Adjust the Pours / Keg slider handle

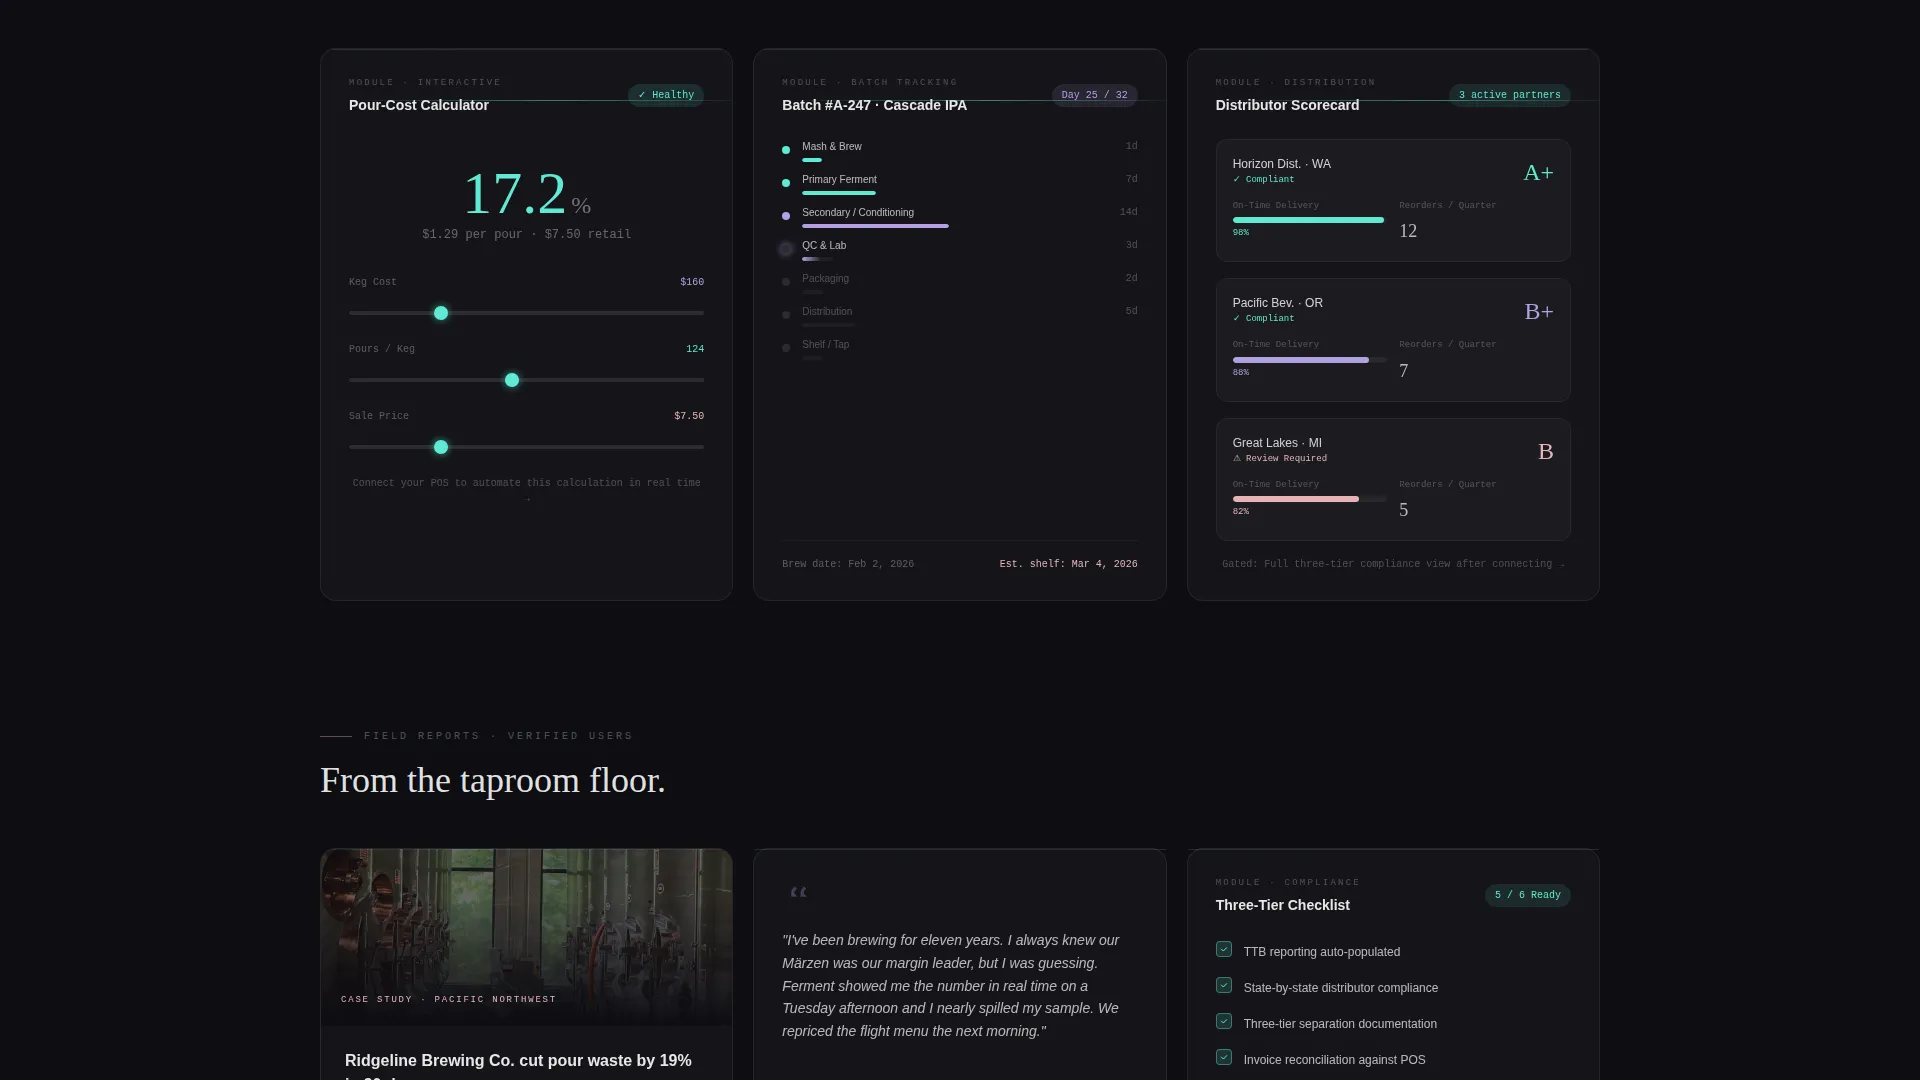512,380
